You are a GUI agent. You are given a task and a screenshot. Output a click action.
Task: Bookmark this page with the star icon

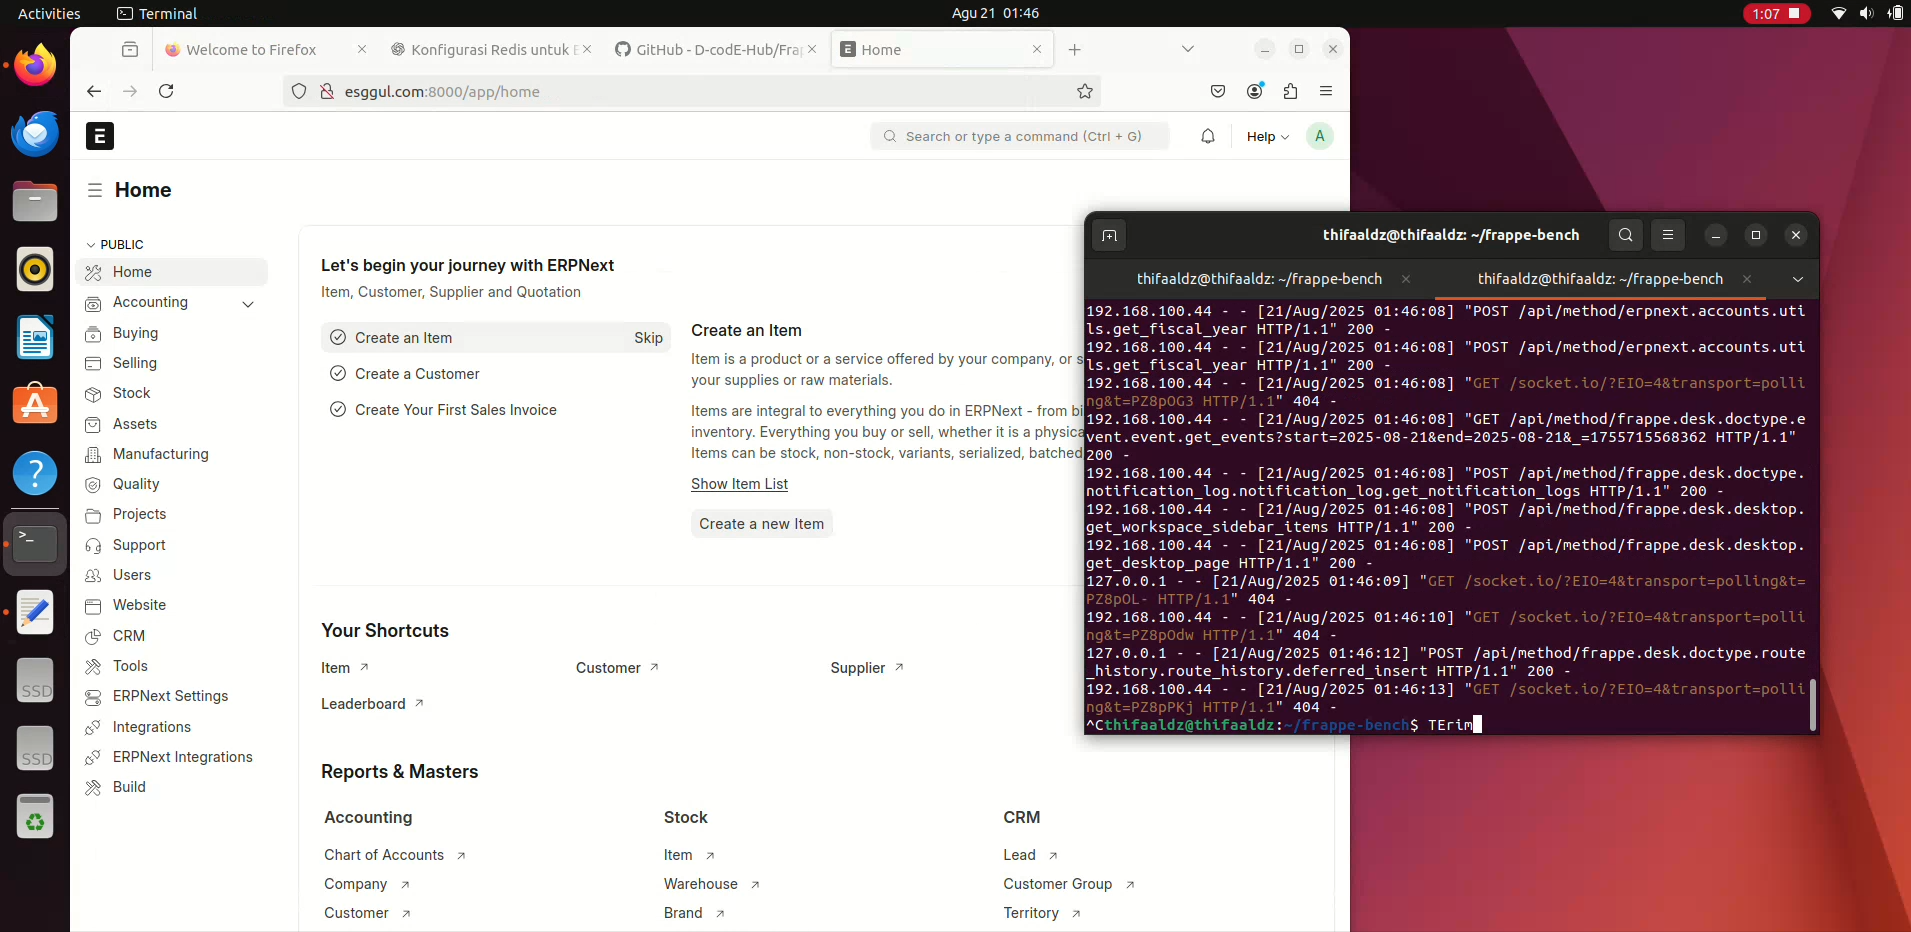[x=1085, y=91]
